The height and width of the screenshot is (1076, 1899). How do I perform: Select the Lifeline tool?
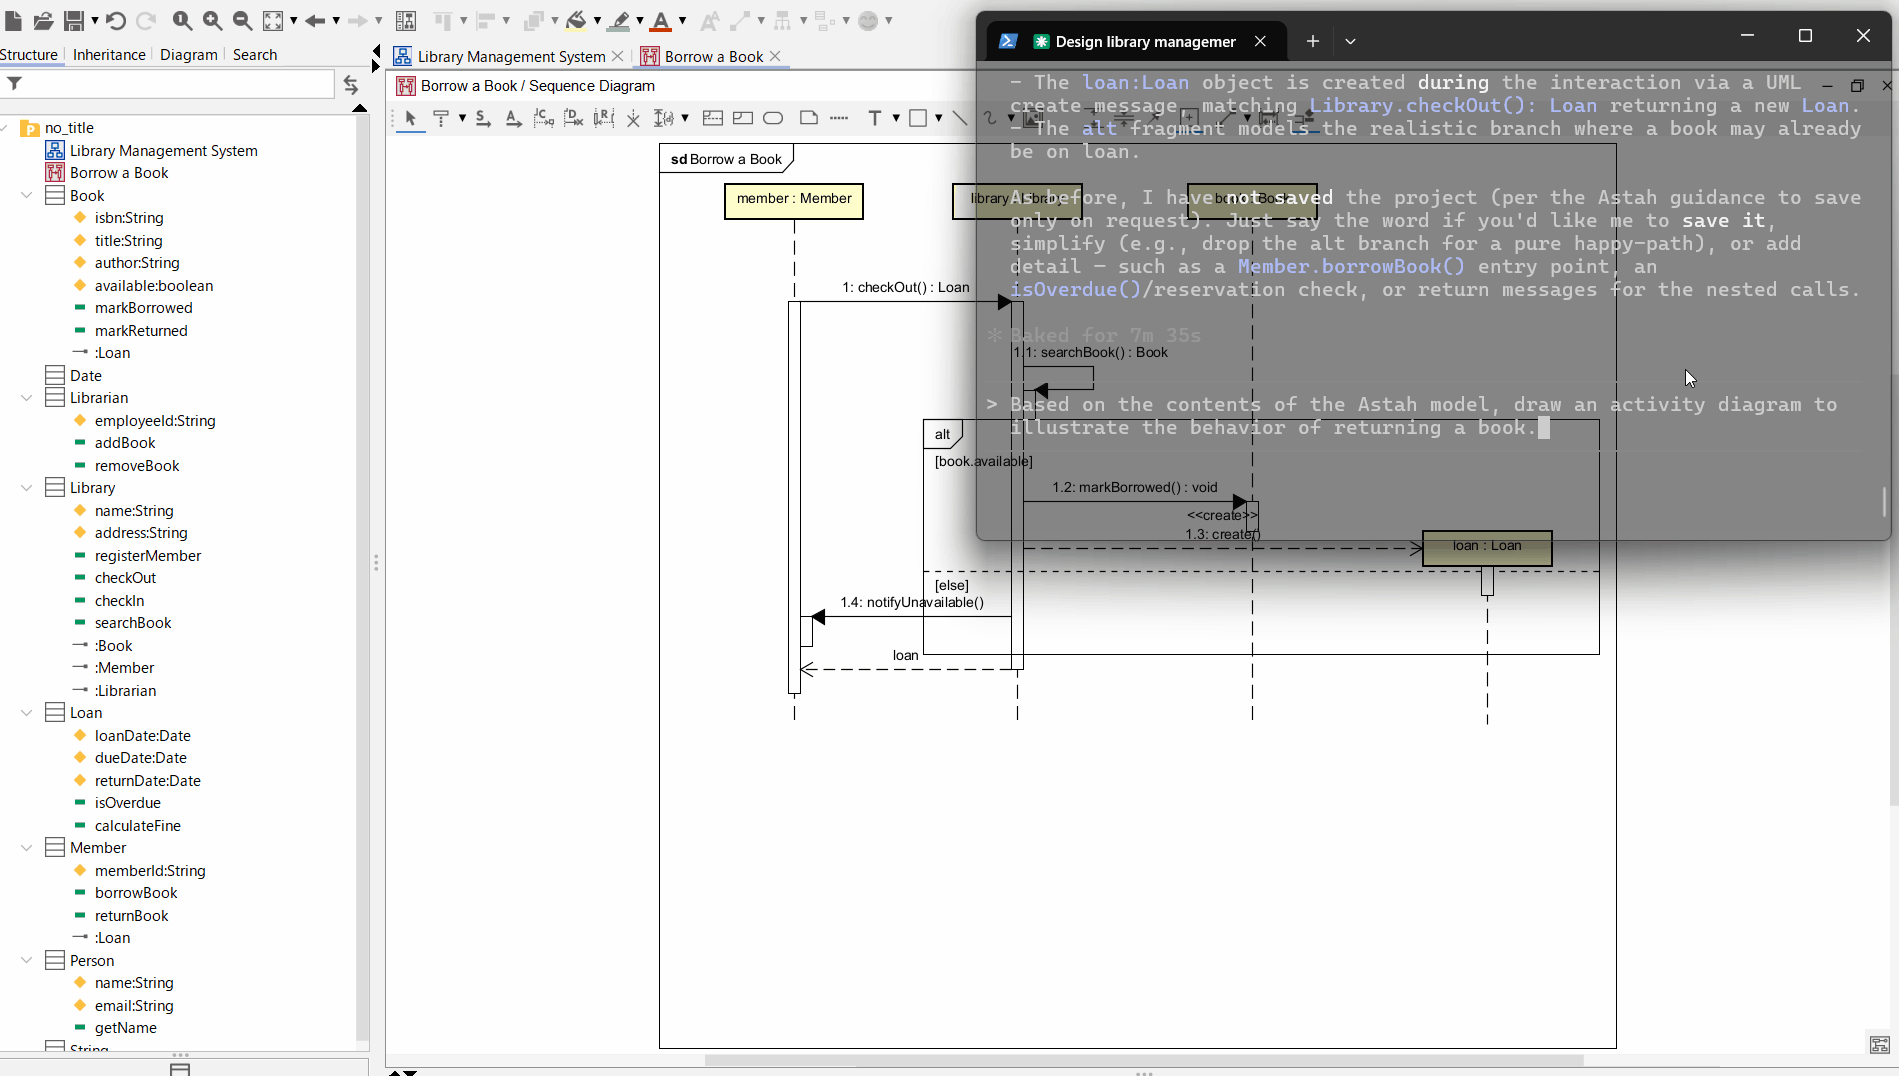click(441, 118)
